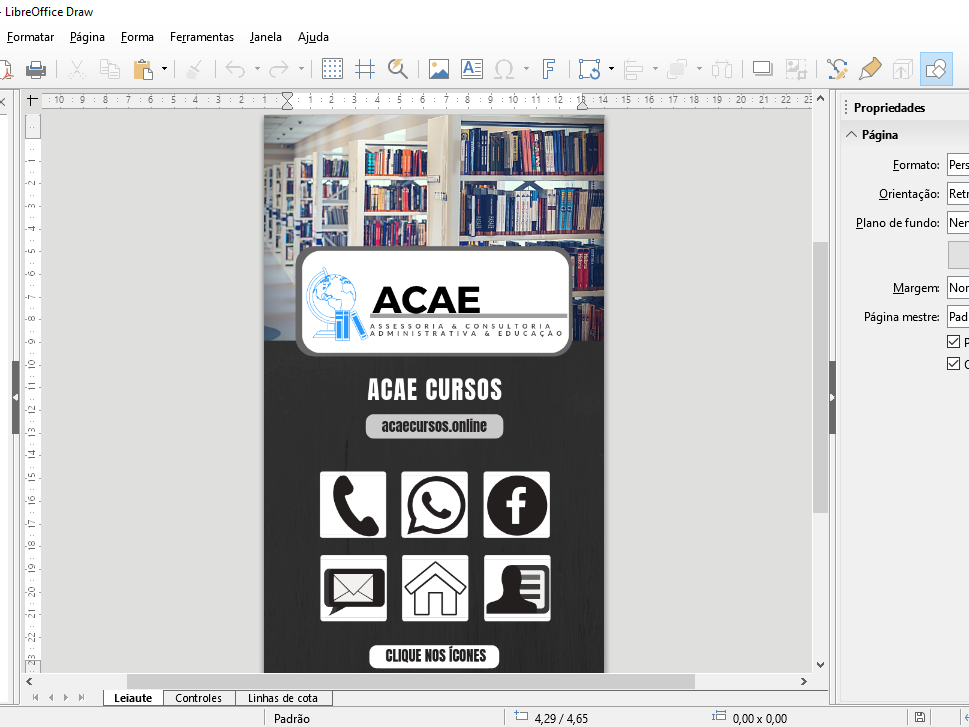Open the Transformations dropdown arrow

(611, 69)
